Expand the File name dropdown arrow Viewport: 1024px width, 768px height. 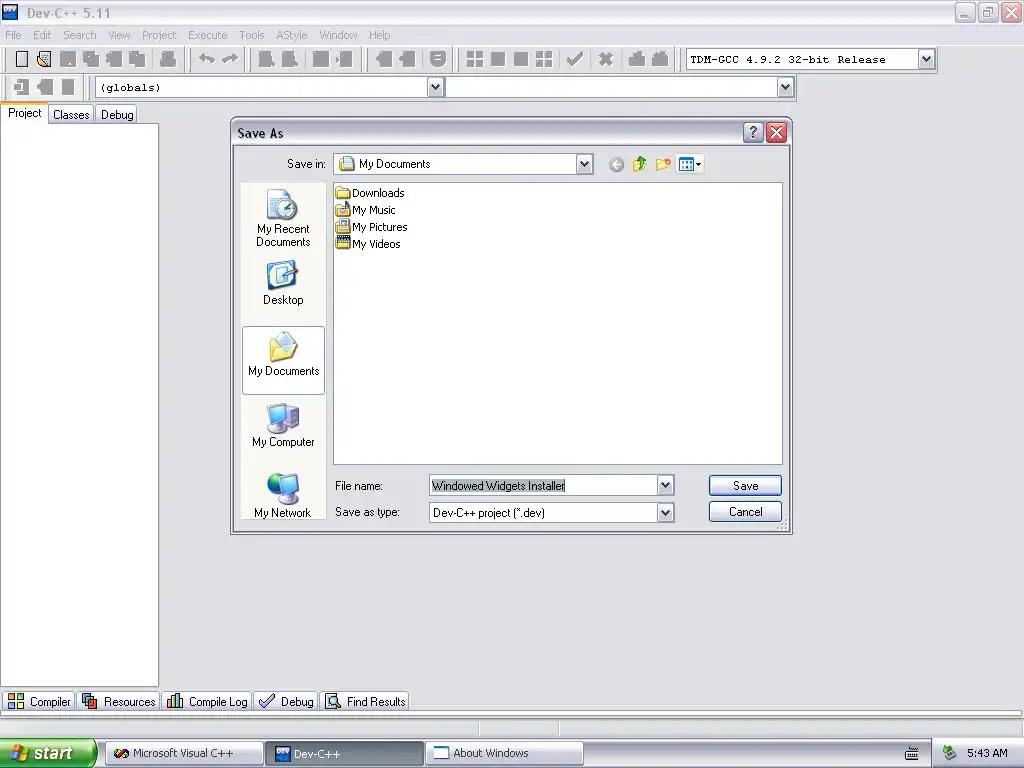click(x=665, y=485)
